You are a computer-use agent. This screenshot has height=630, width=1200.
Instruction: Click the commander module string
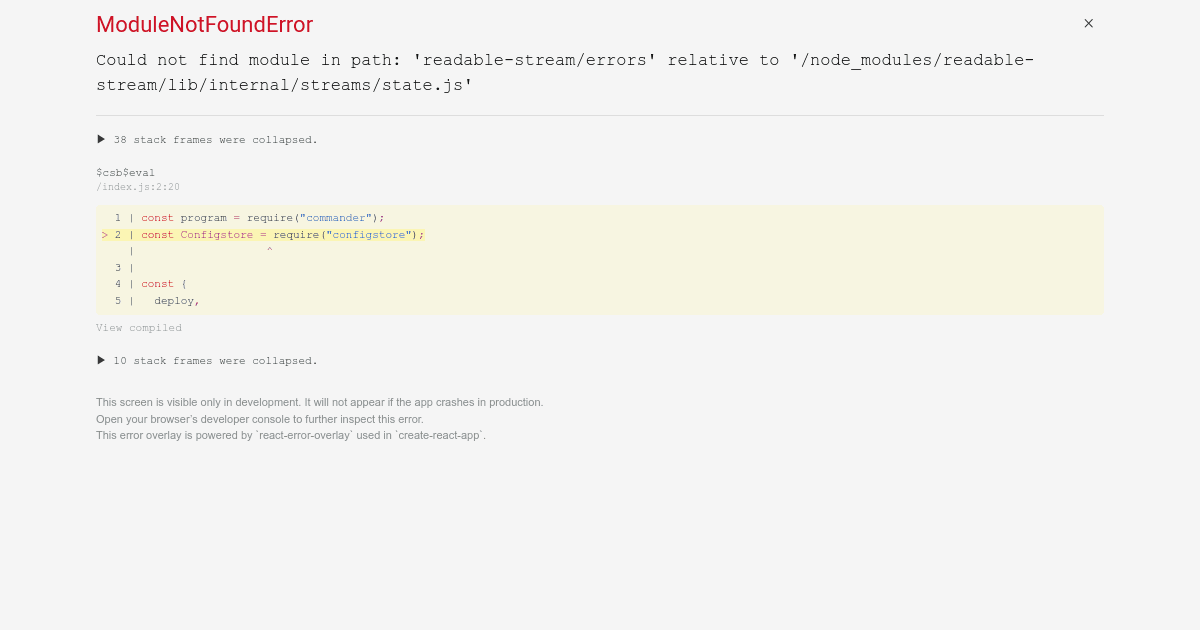[x=335, y=217]
